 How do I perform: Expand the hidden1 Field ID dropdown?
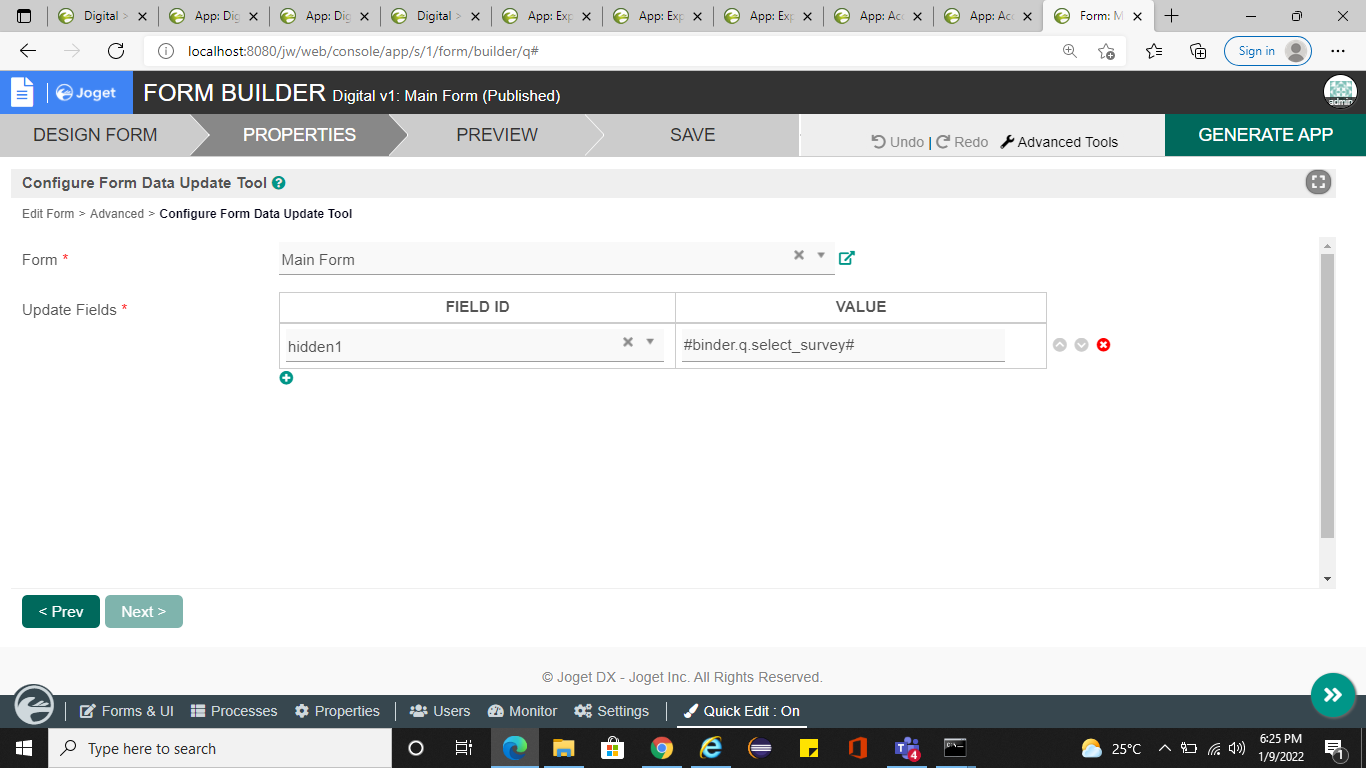point(650,342)
